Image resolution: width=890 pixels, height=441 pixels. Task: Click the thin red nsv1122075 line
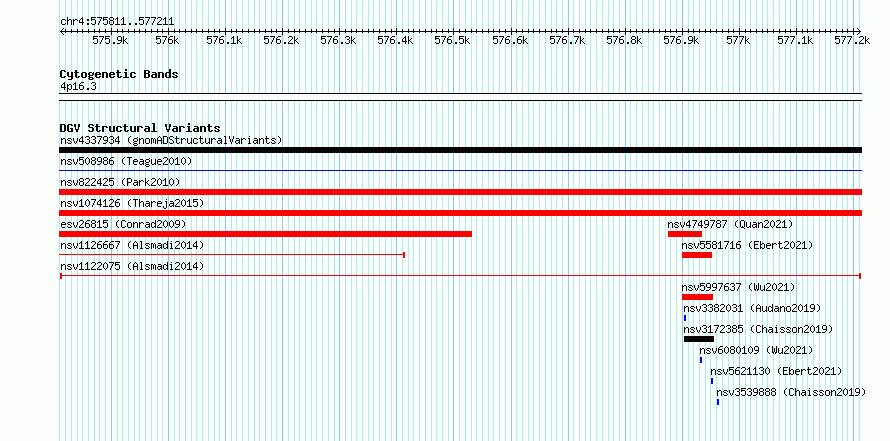[460, 276]
